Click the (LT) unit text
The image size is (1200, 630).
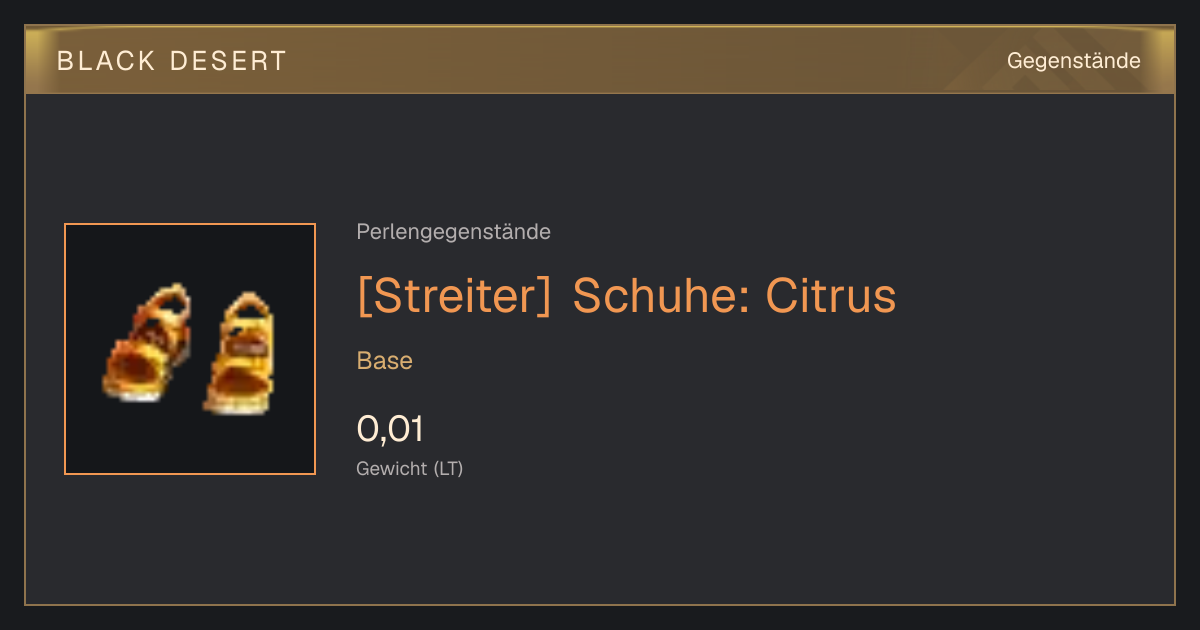[x=448, y=468]
